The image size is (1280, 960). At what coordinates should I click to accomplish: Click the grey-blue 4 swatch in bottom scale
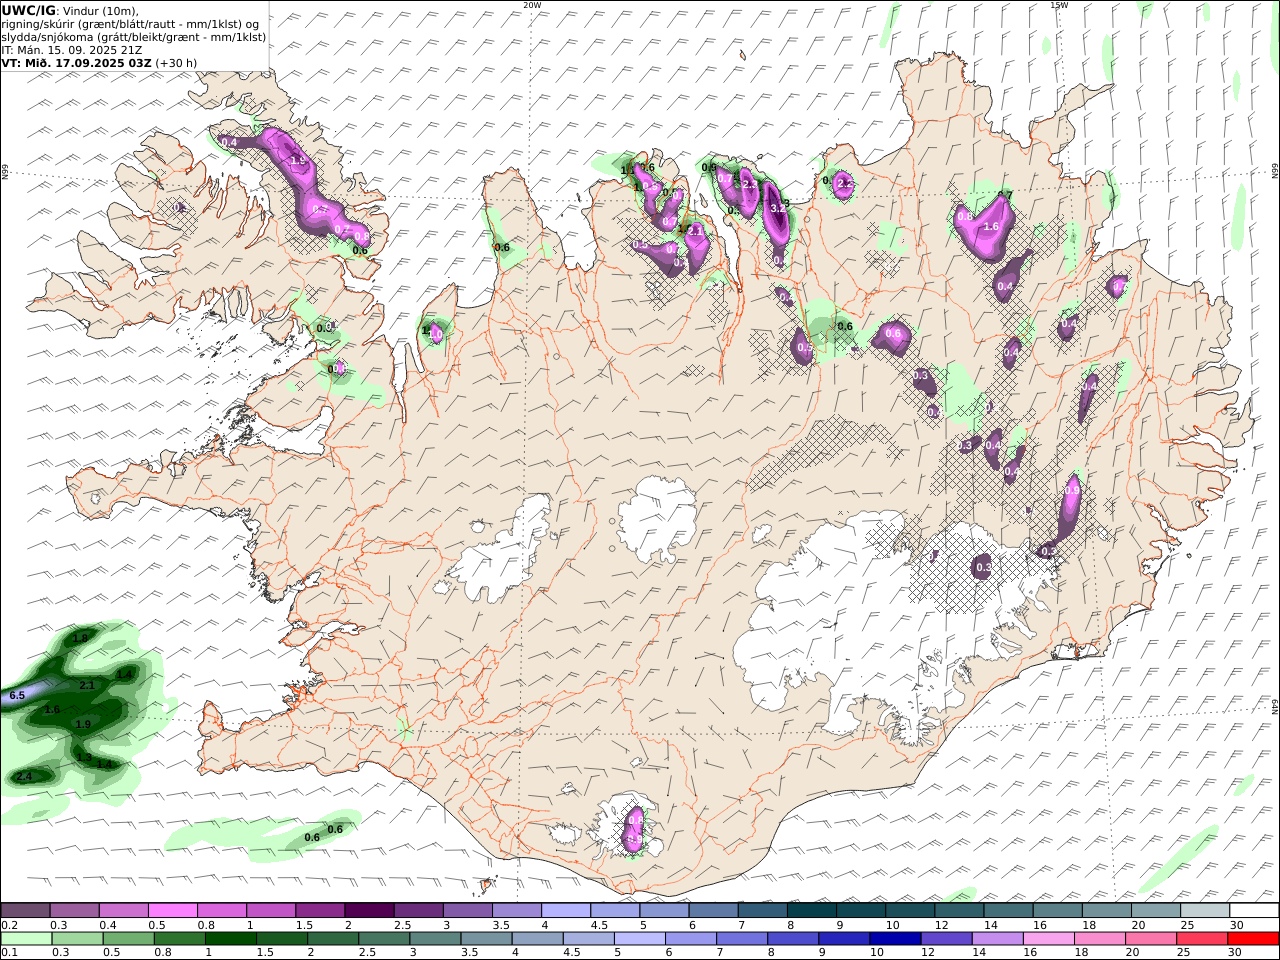[537, 938]
